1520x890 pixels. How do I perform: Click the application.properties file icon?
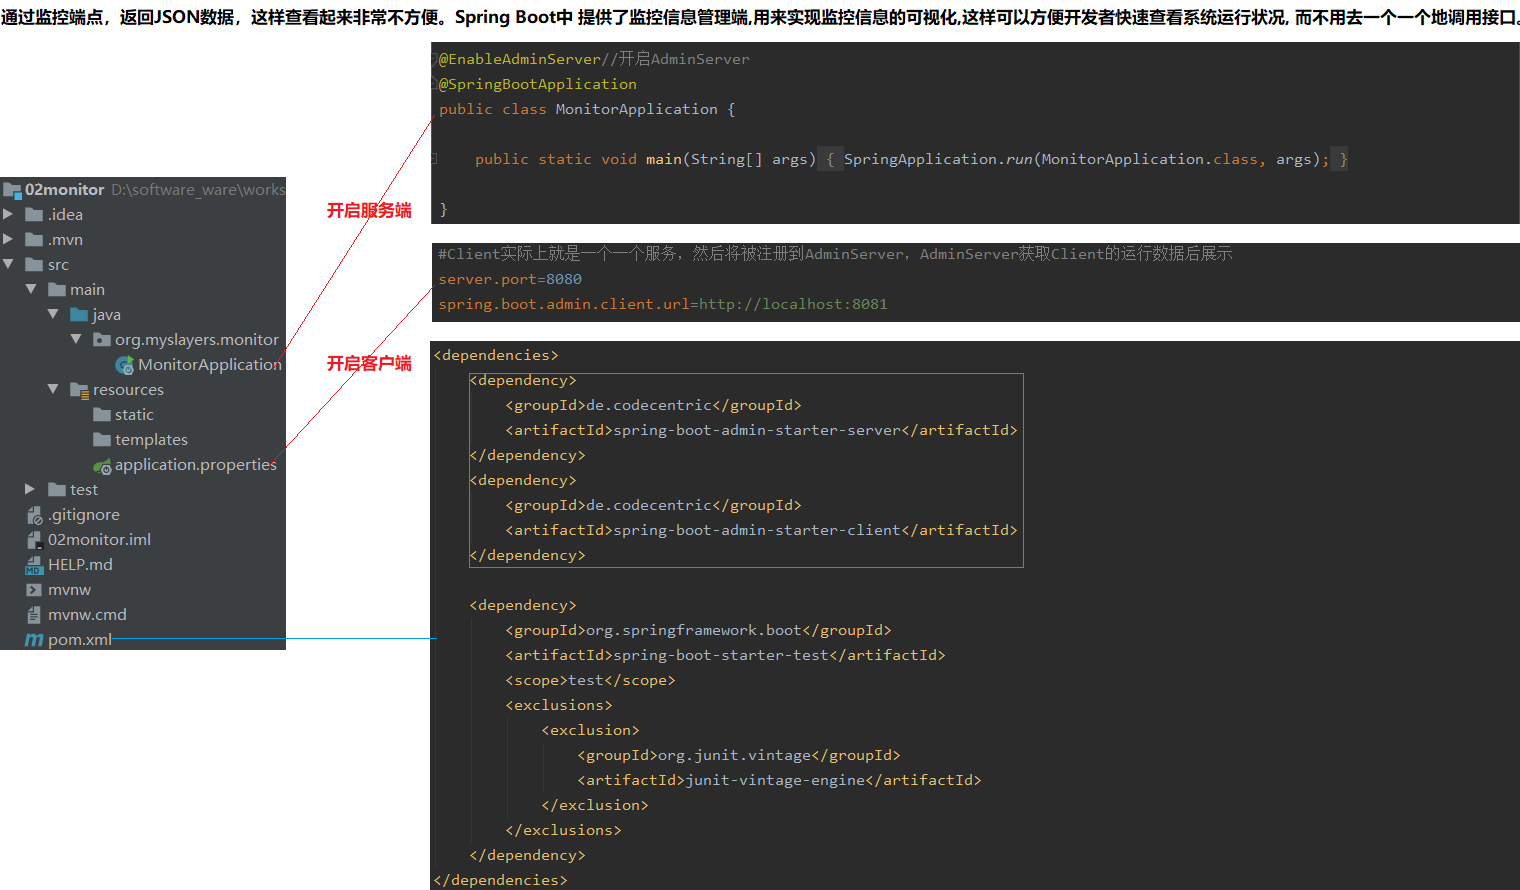tap(102, 466)
